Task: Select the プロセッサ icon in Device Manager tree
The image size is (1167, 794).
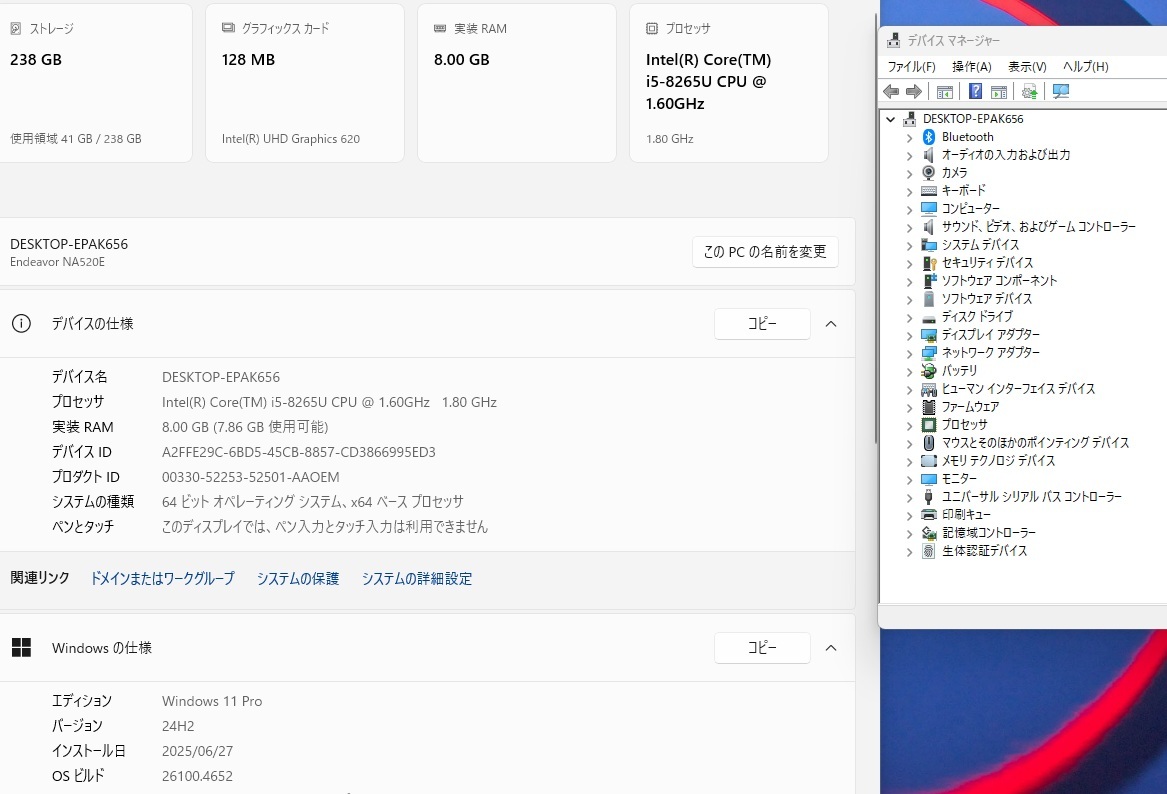Action: click(929, 425)
